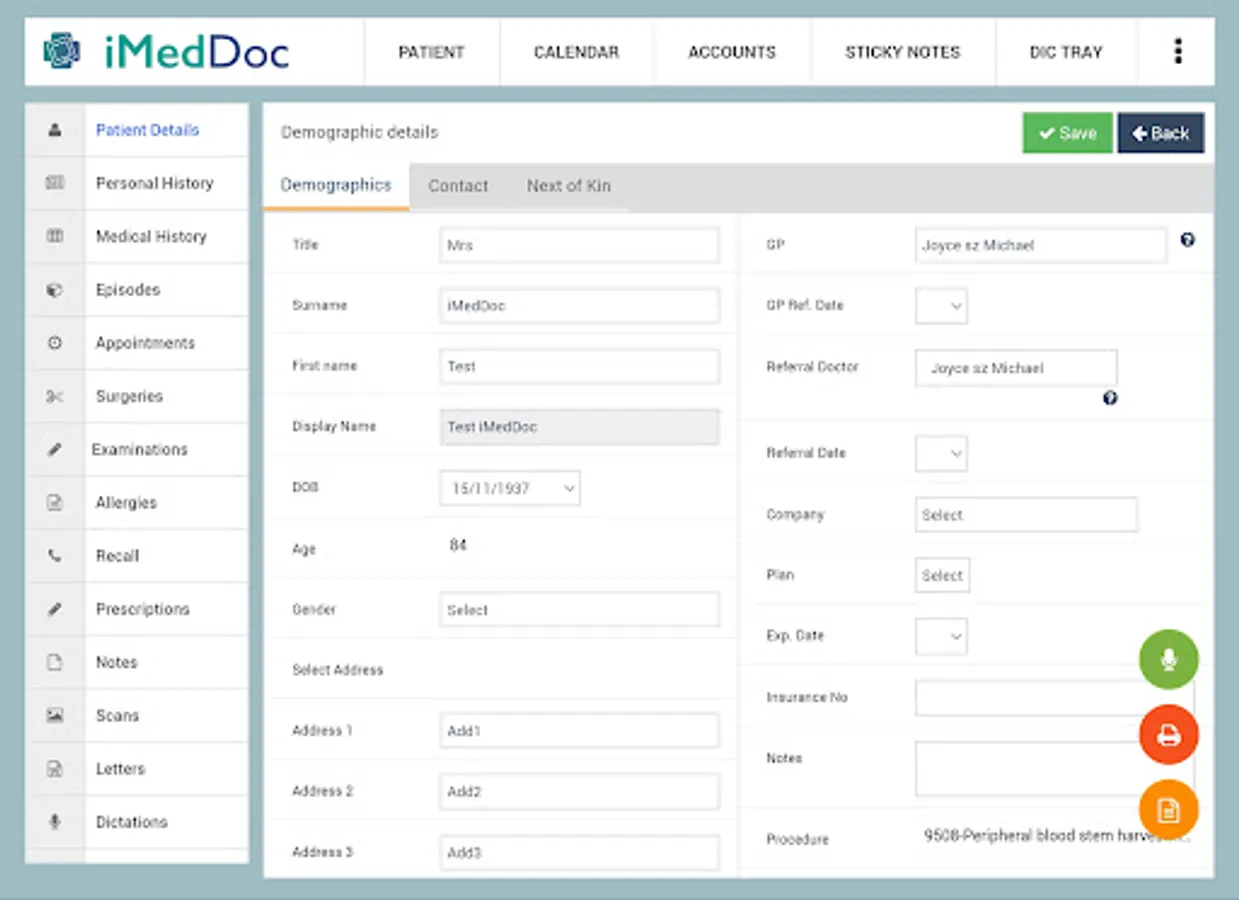The width and height of the screenshot is (1239, 900).
Task: Click the Prescriptions pen icon
Action: (55, 609)
